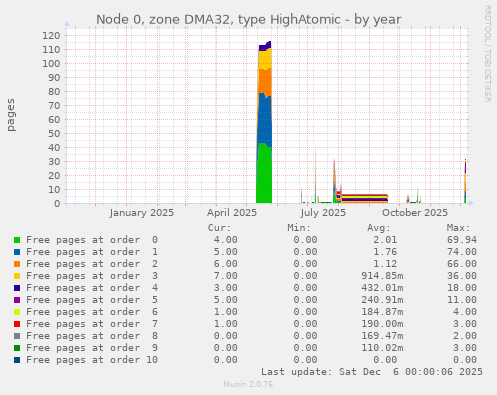Click 'Free pages at order 1' label
Image resolution: width=497 pixels, height=395 pixels.
tap(92, 252)
